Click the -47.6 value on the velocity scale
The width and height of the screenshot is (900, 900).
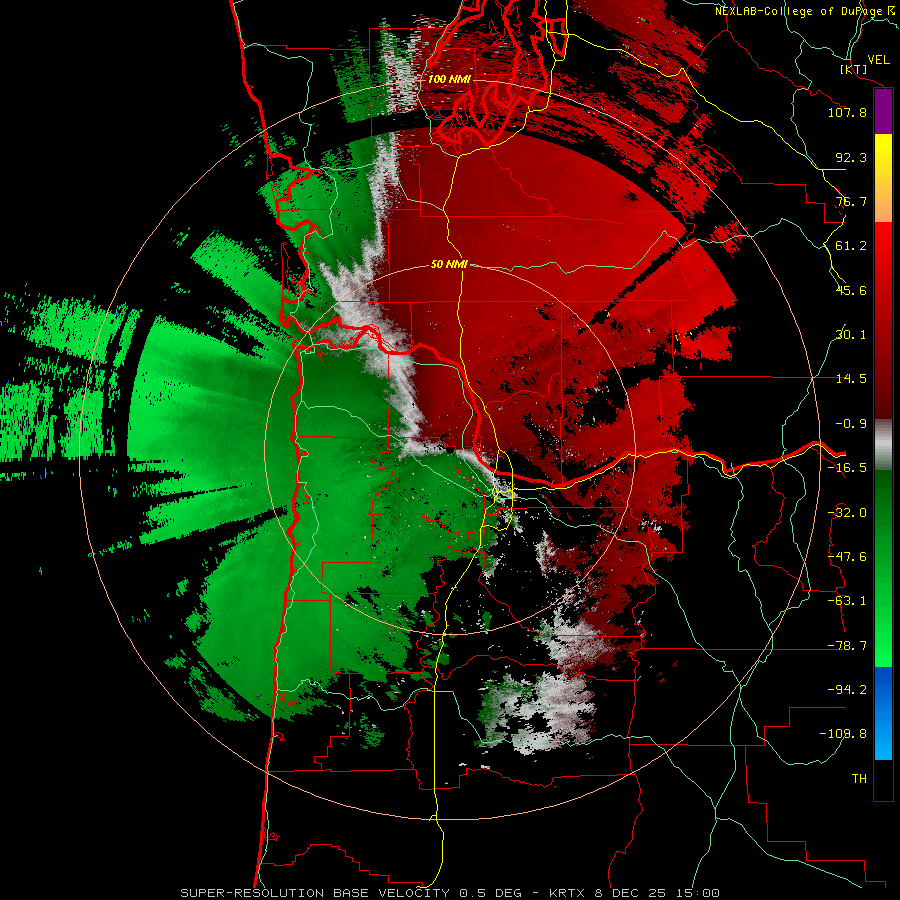(847, 557)
